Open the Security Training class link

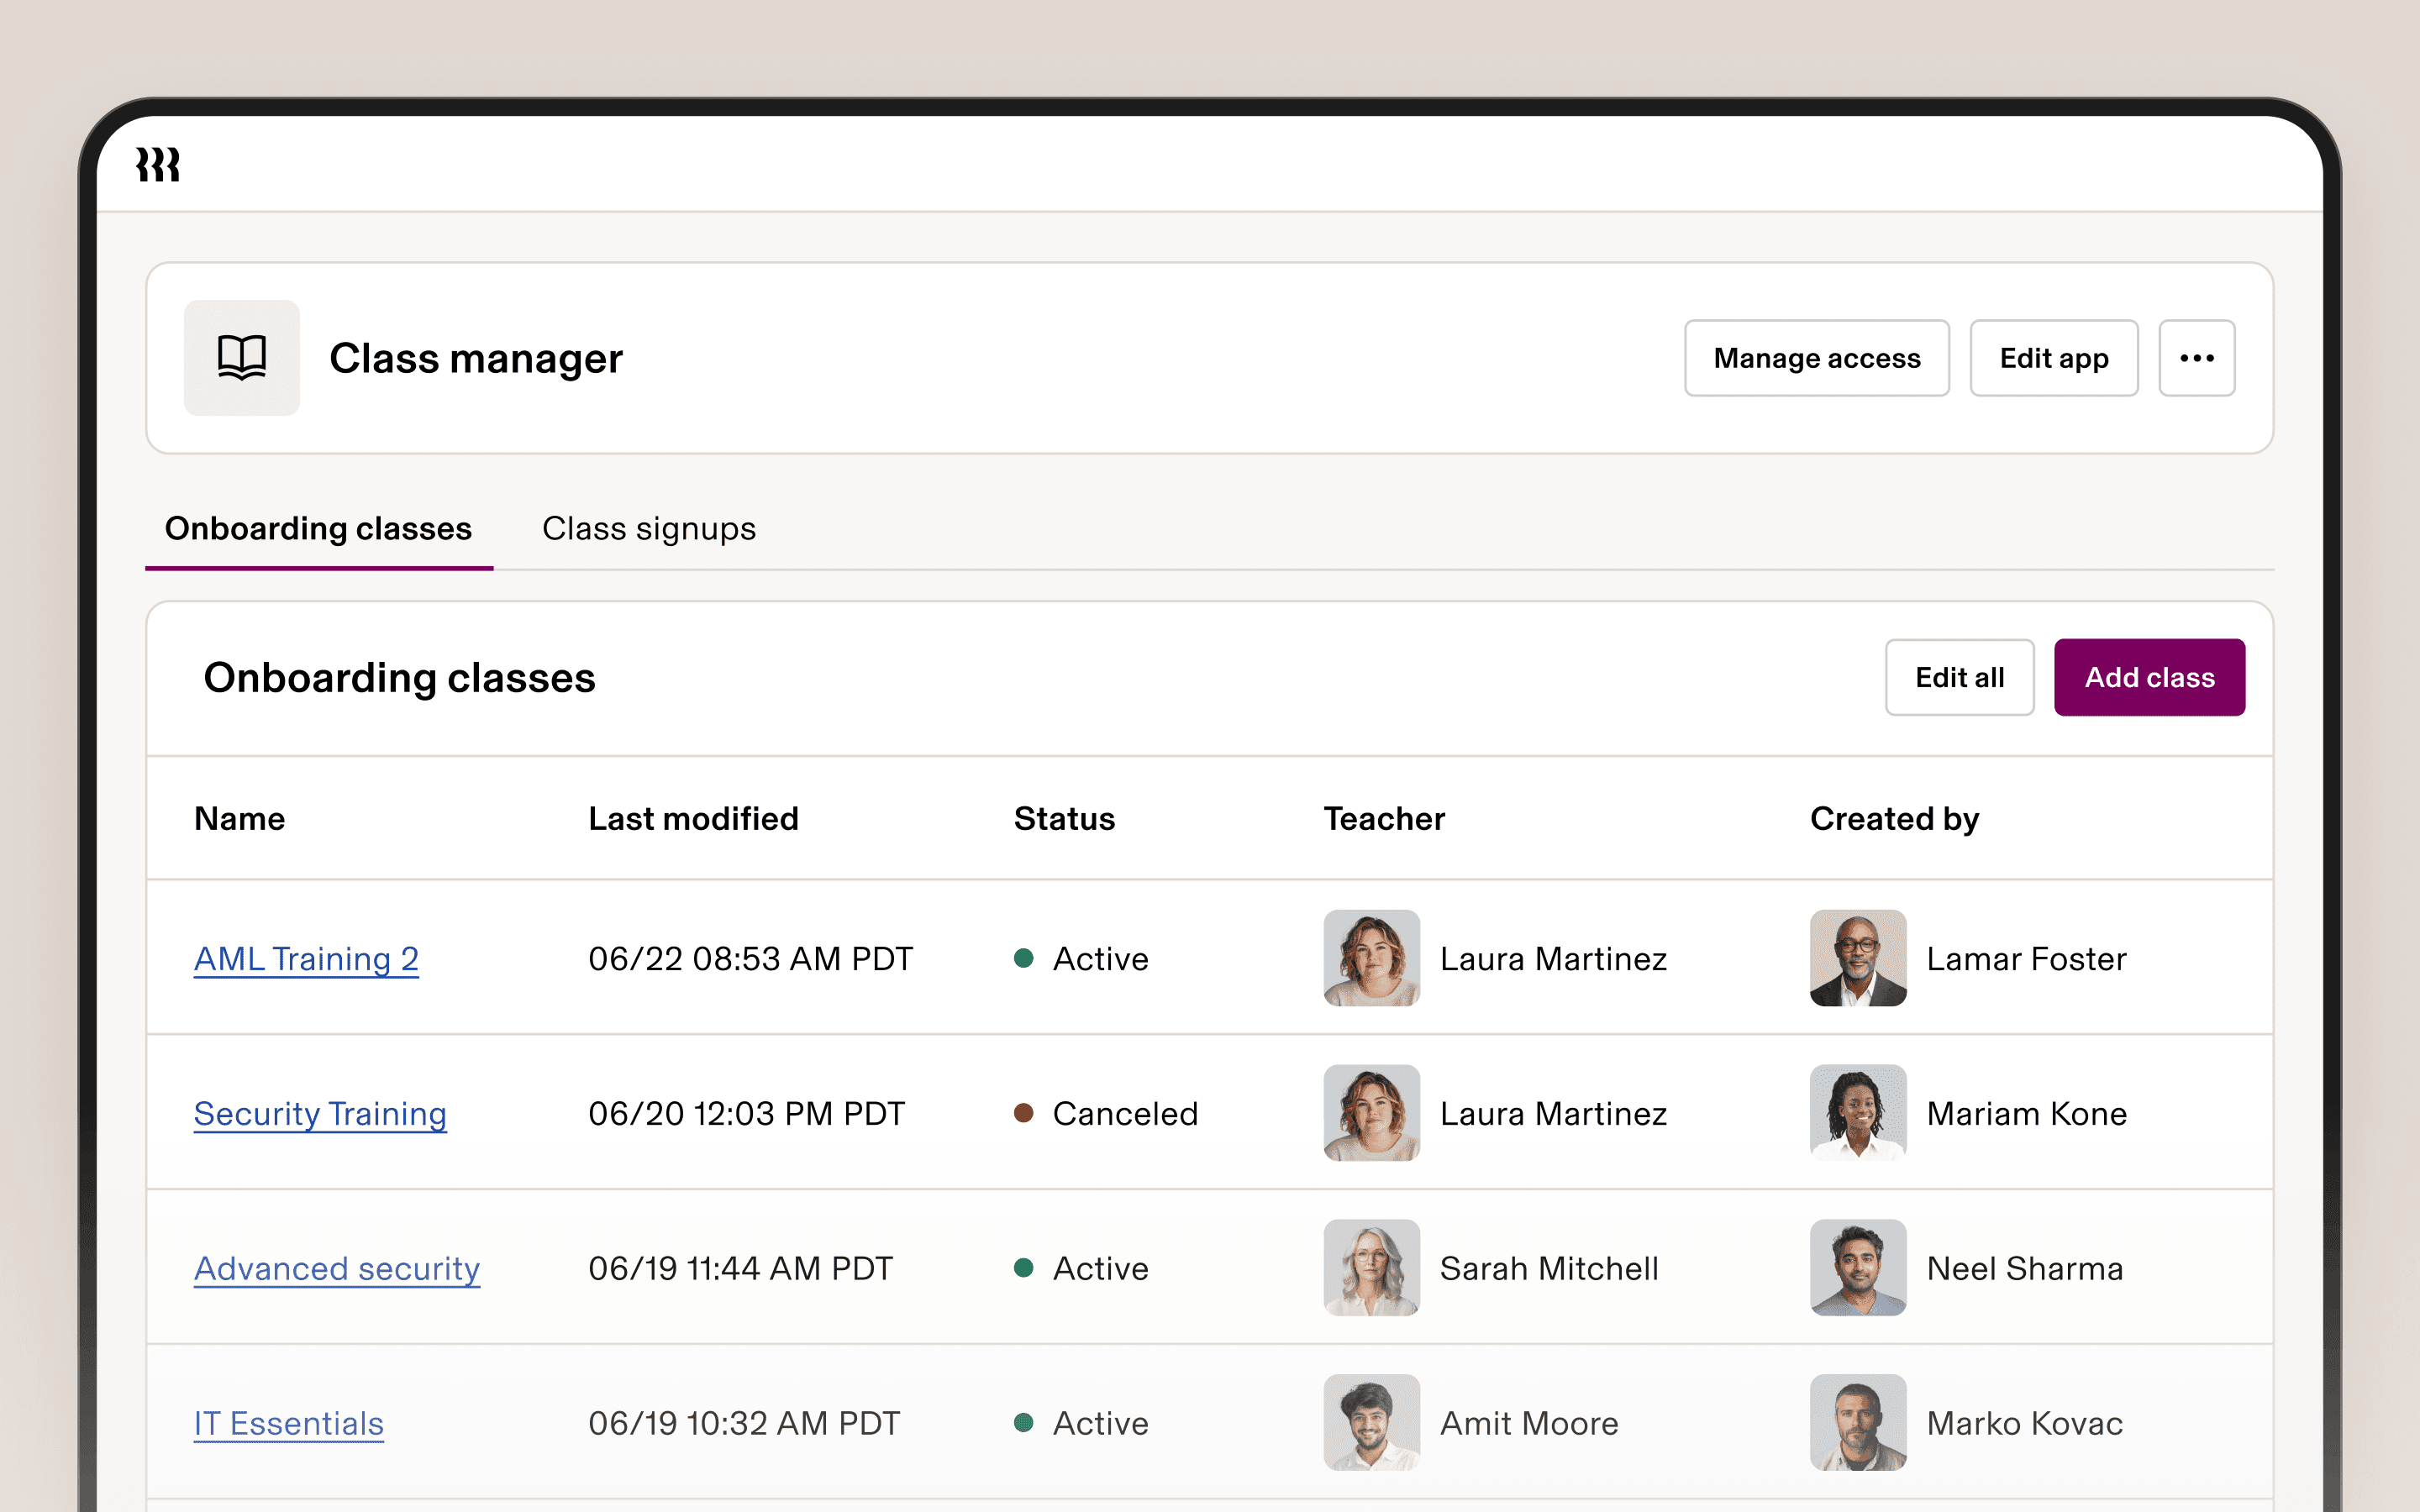320,1113
